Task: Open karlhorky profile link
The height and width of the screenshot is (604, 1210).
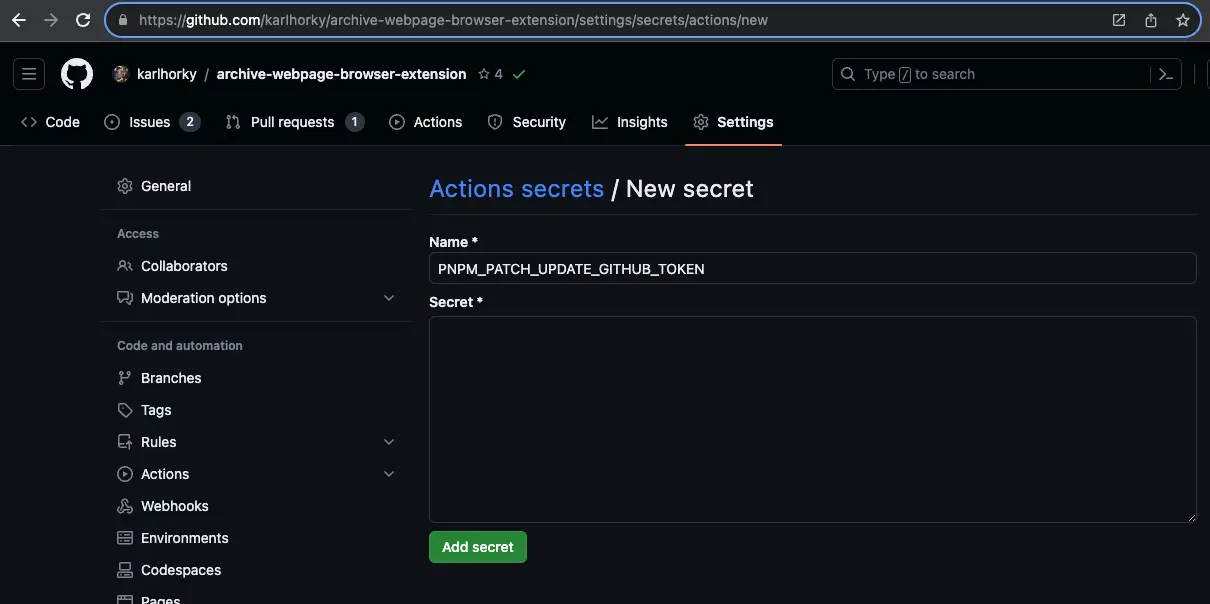Action: 166,74
